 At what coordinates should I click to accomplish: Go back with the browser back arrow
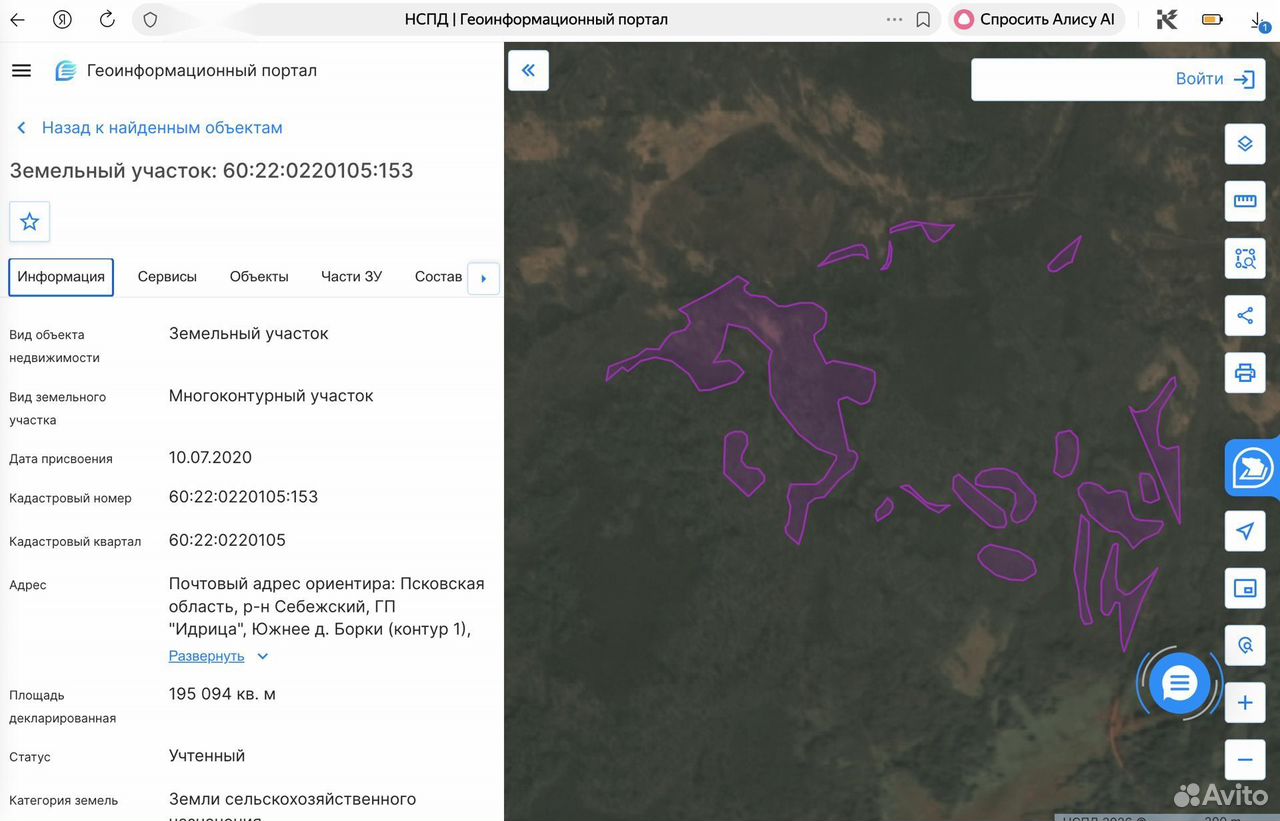click(17, 19)
